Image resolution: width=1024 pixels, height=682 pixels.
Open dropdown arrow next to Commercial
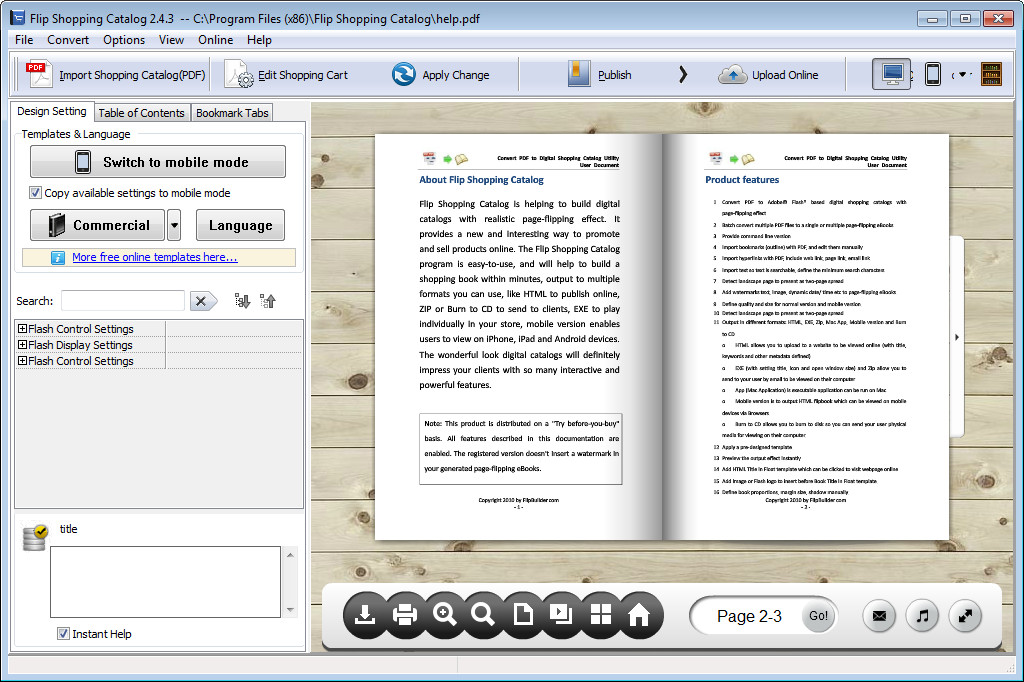tap(174, 225)
